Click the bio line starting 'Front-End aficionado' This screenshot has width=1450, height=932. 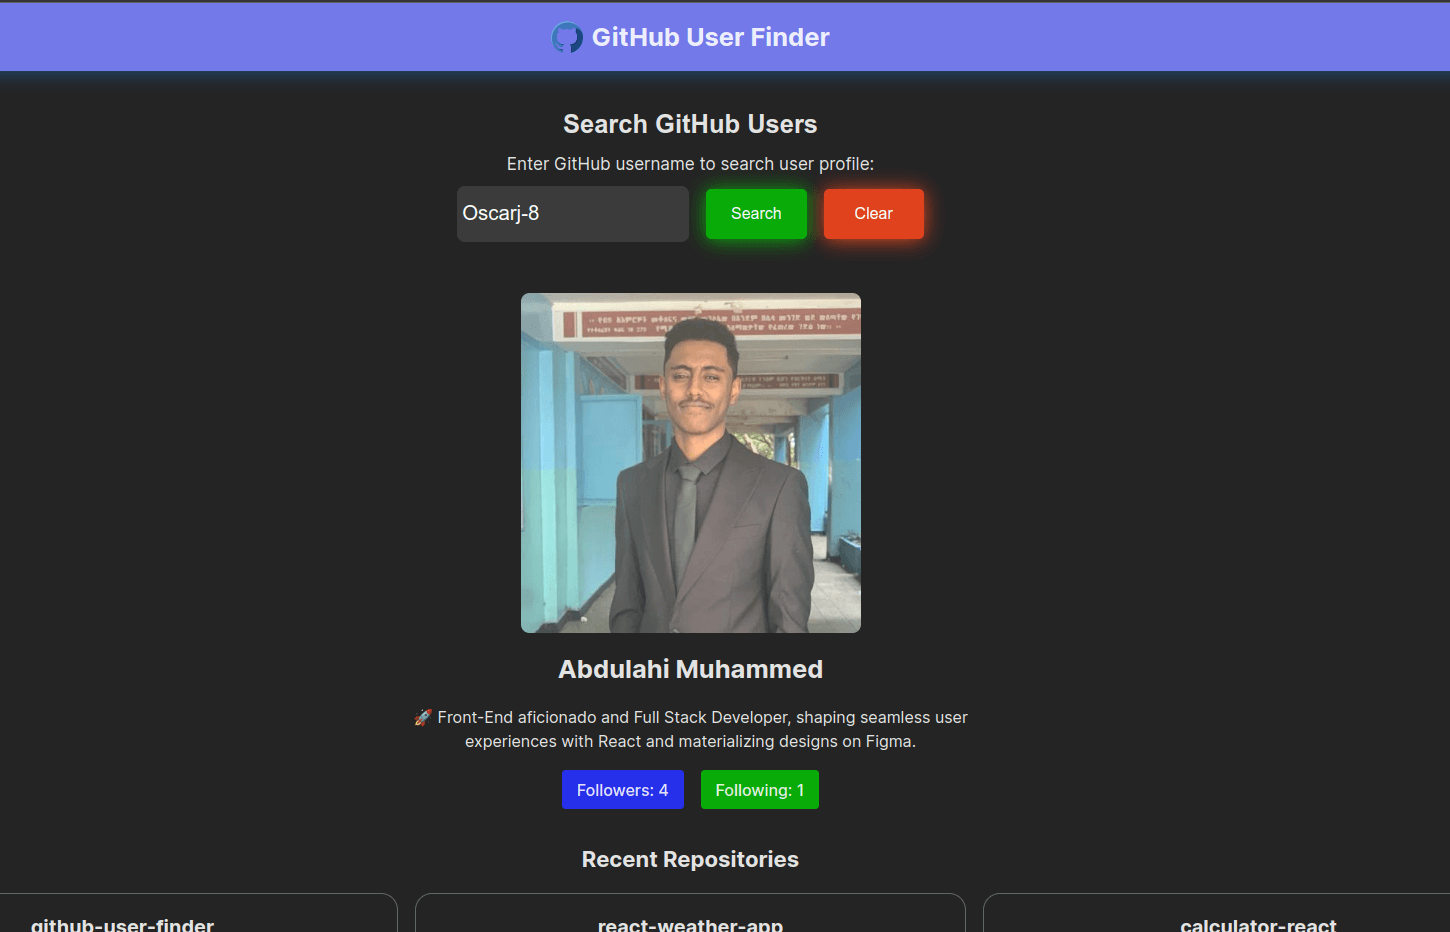coord(702,717)
